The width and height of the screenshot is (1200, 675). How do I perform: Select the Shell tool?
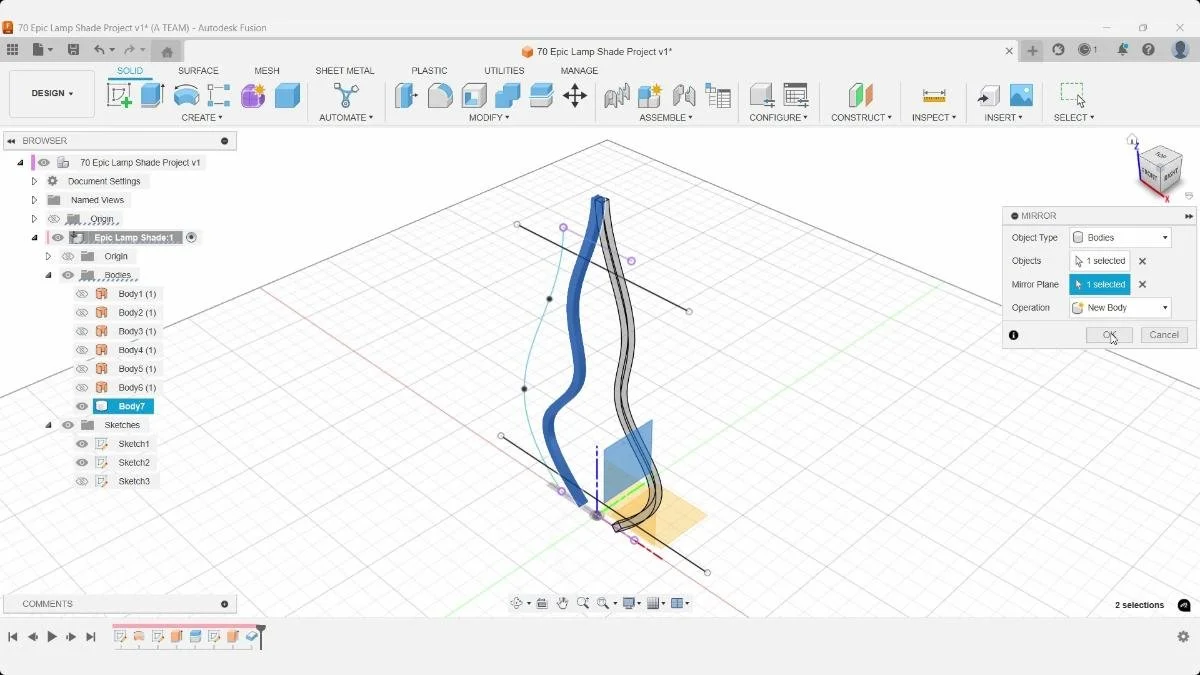(x=474, y=95)
